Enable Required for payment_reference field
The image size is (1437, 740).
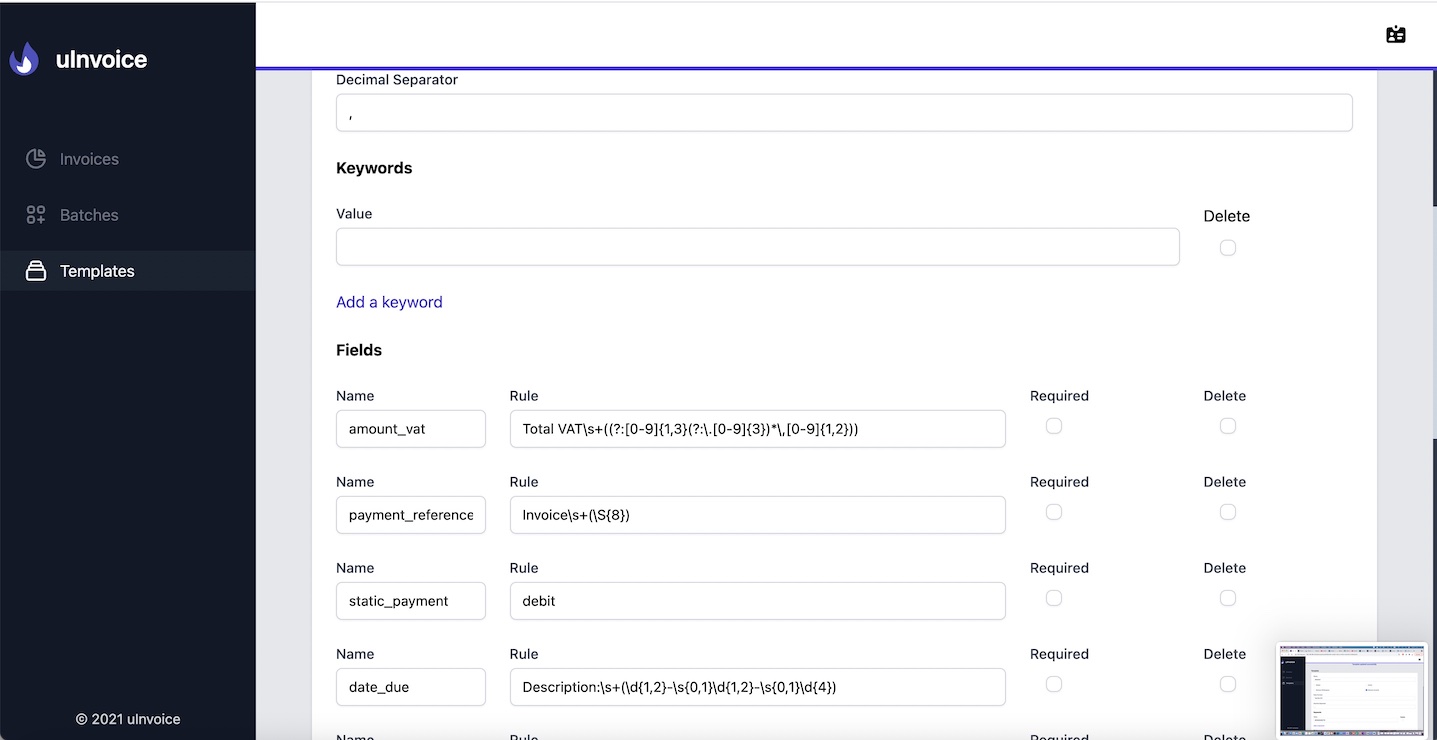1054,512
